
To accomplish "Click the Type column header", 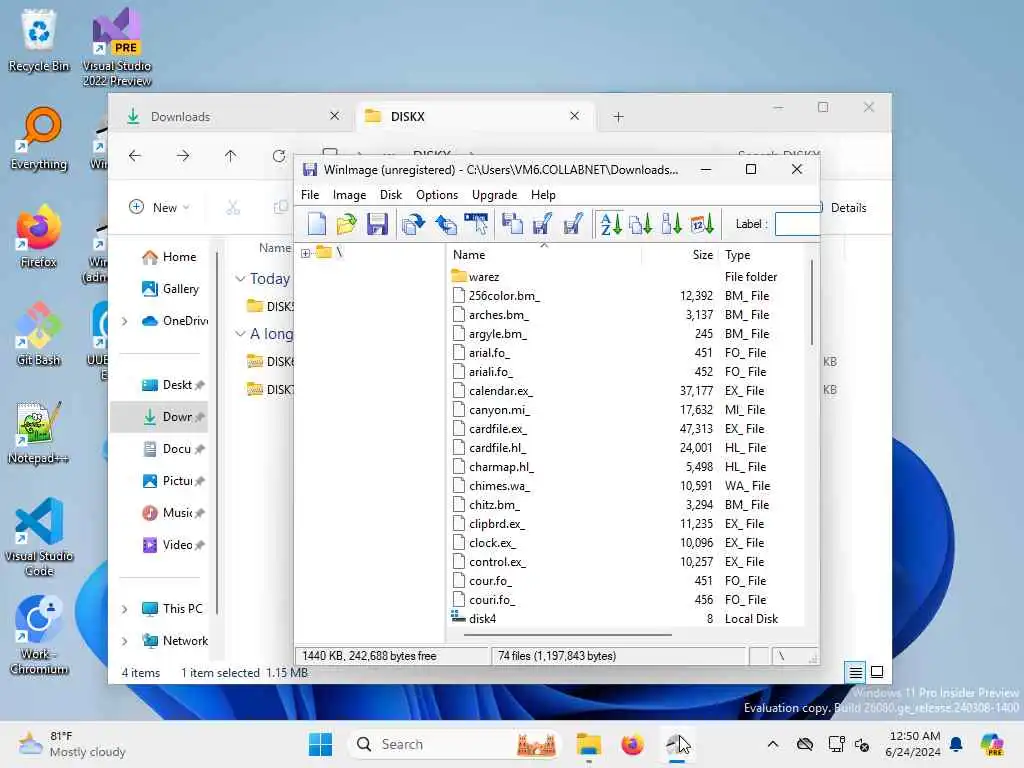I will tap(737, 255).
